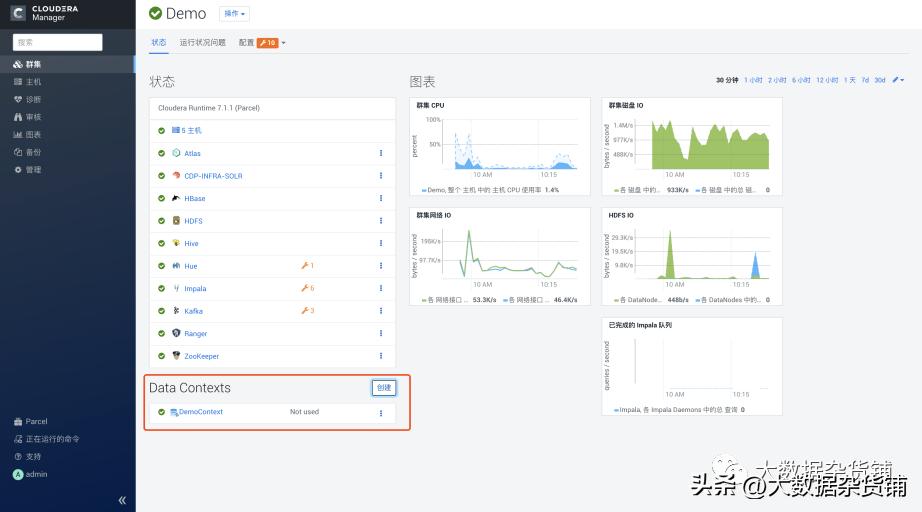Image resolution: width=922 pixels, height=512 pixels.
Task: Expand the 配置 warnings dropdown arrow
Action: [283, 43]
